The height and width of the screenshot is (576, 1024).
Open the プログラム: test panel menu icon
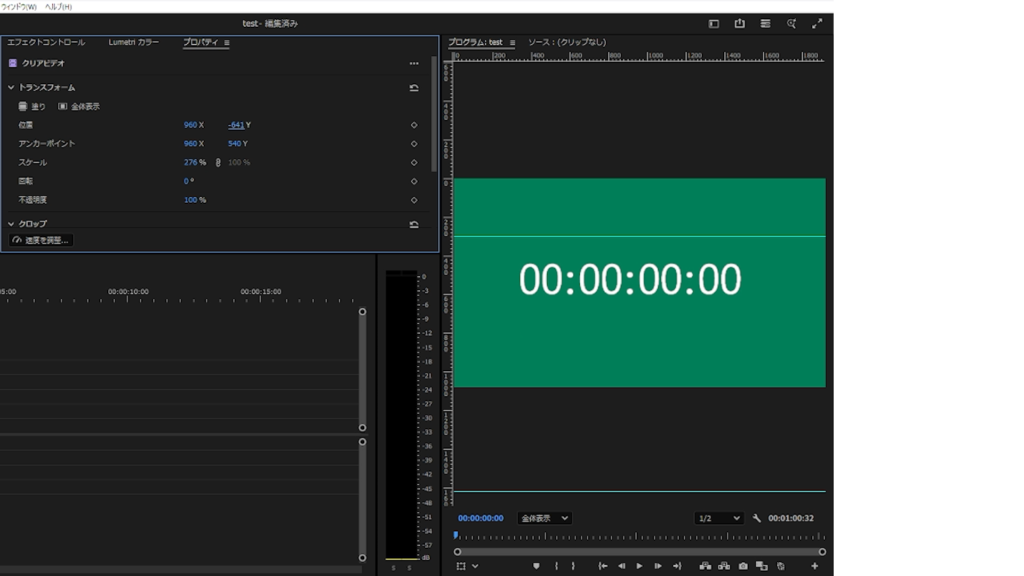coord(512,42)
